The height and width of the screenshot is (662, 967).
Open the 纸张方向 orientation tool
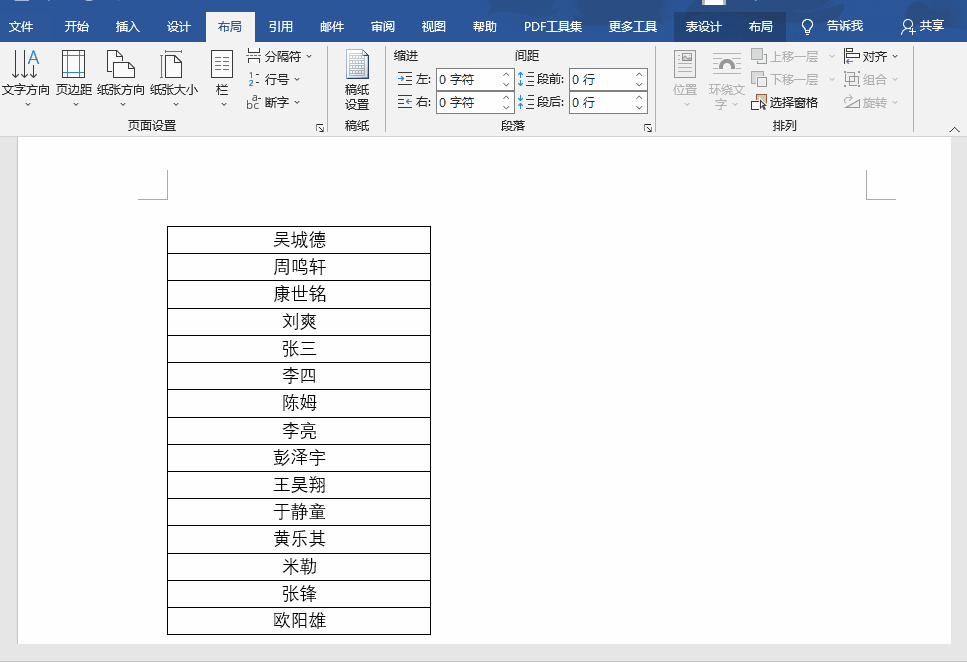click(x=121, y=78)
